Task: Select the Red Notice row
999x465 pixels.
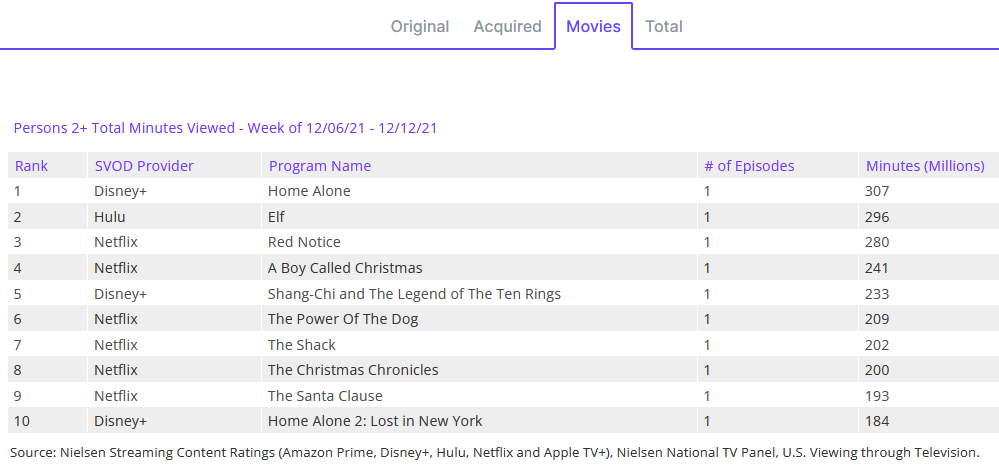Action: (x=304, y=242)
